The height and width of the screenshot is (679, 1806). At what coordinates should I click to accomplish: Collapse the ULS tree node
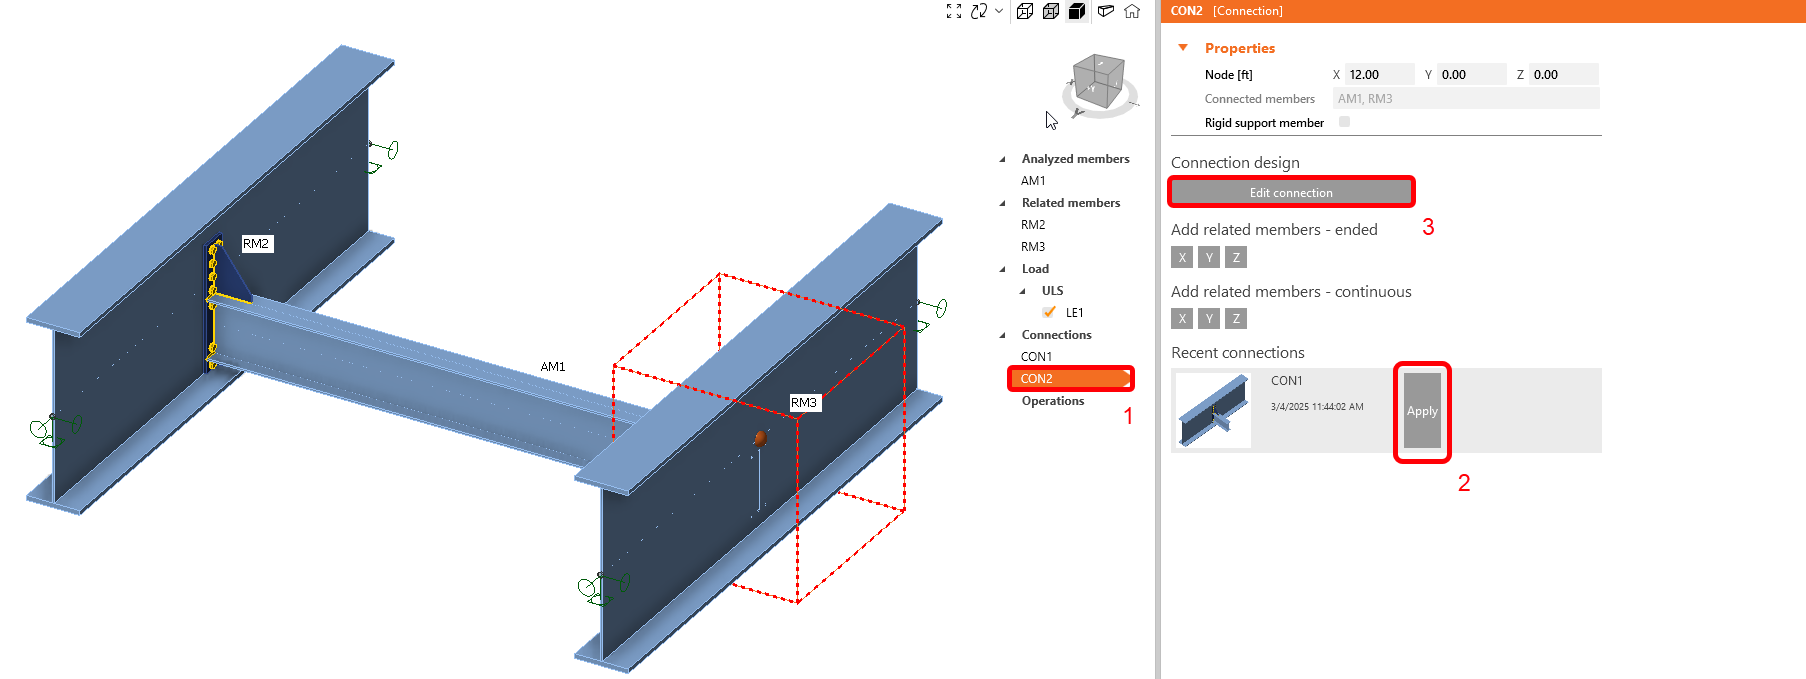(1023, 291)
